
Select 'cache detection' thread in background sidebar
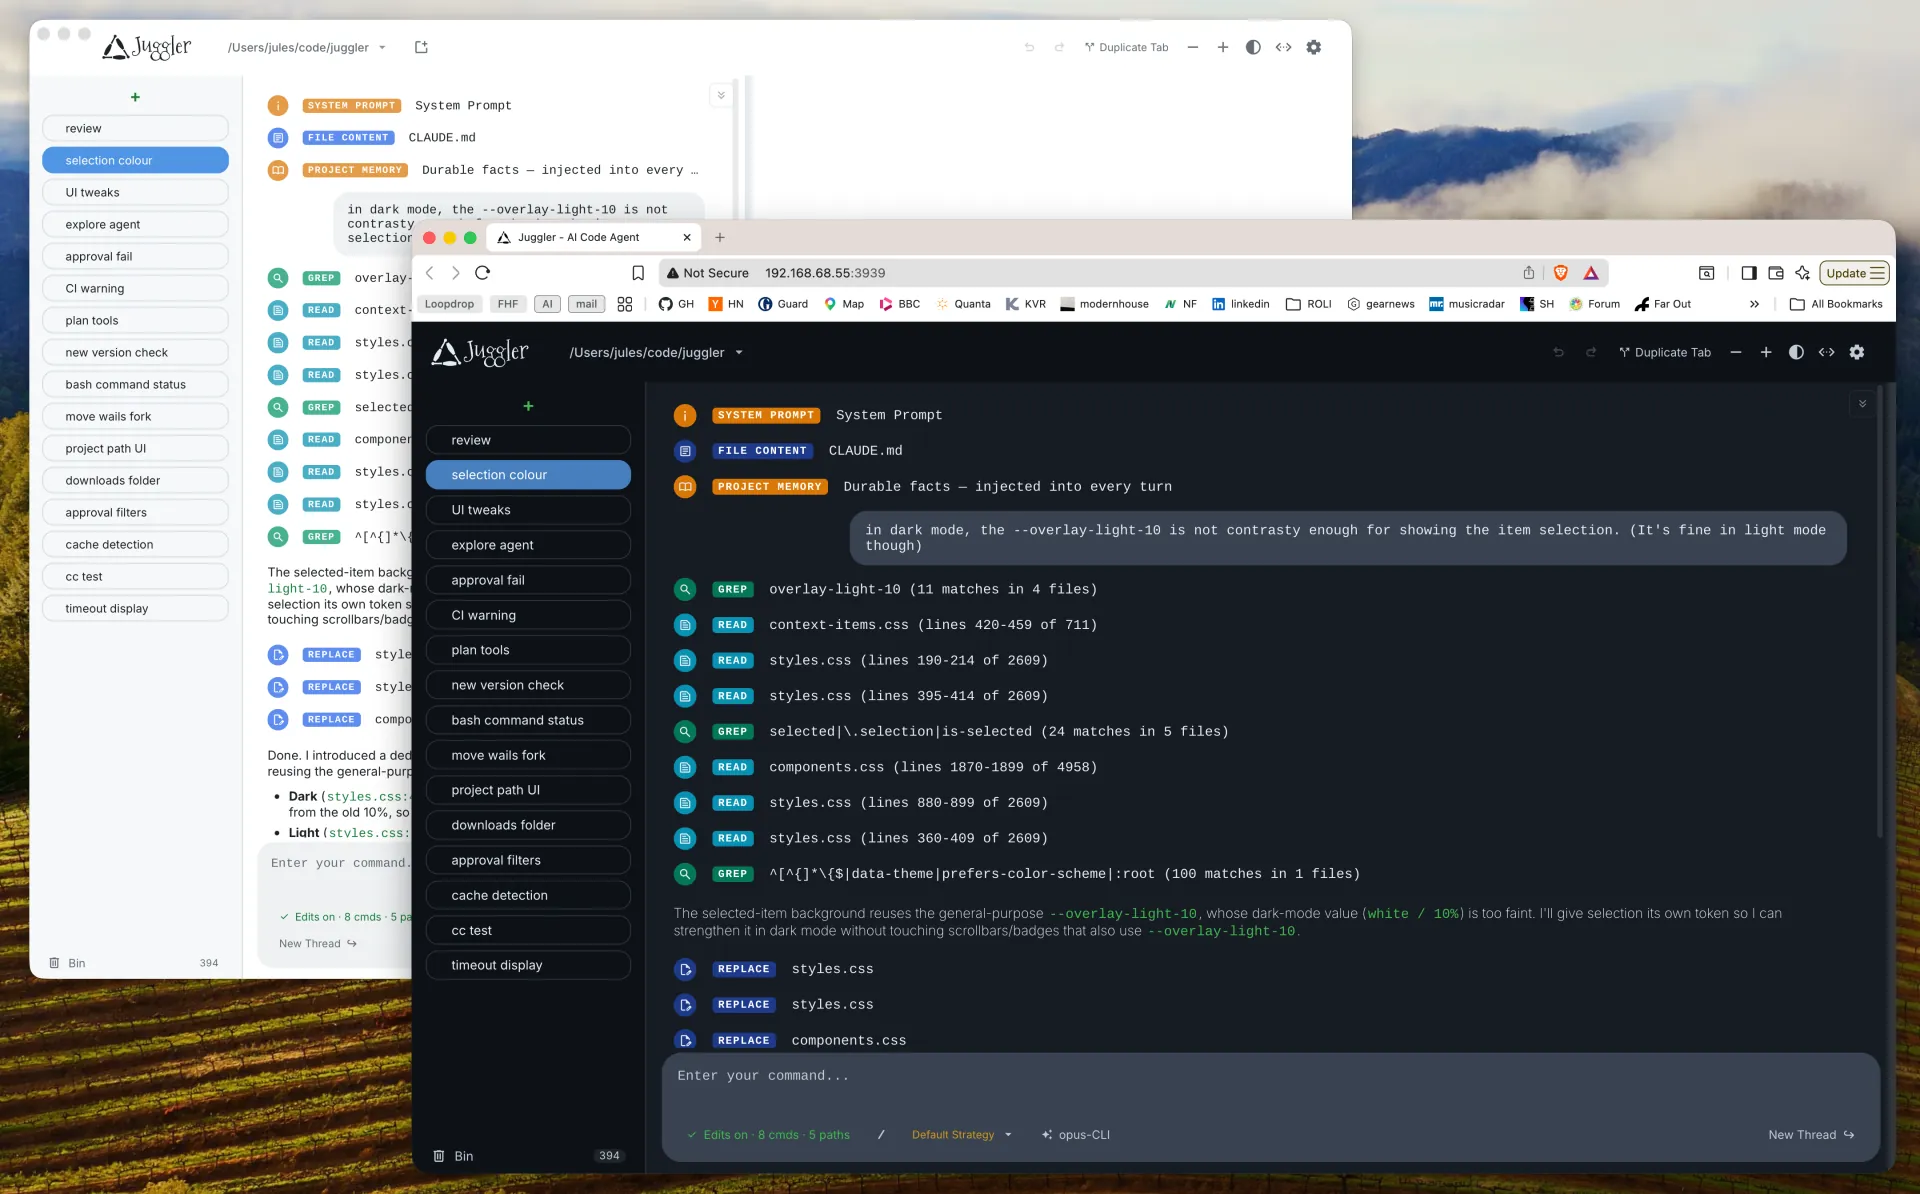[x=135, y=544]
